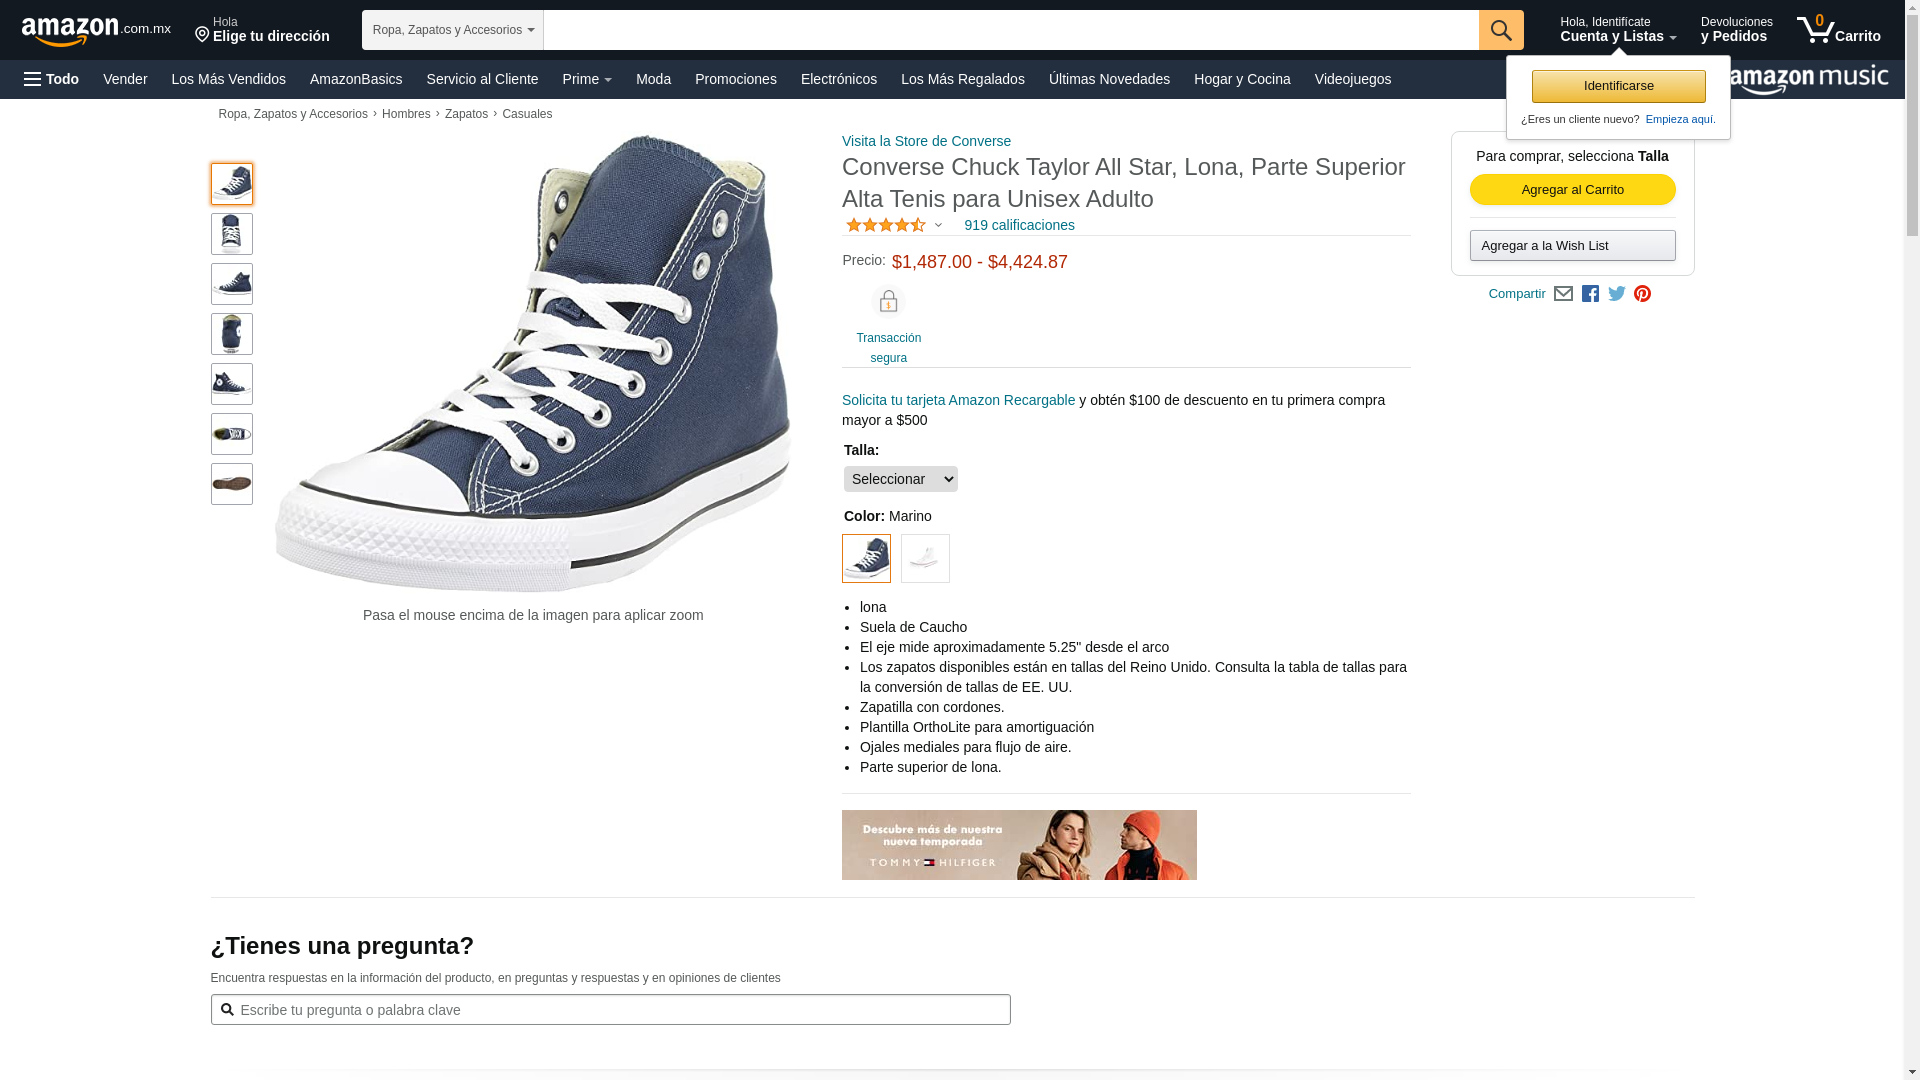Go to Amazon.com.mx home logo
Viewport: 1920px width, 1080px height.
96,31
